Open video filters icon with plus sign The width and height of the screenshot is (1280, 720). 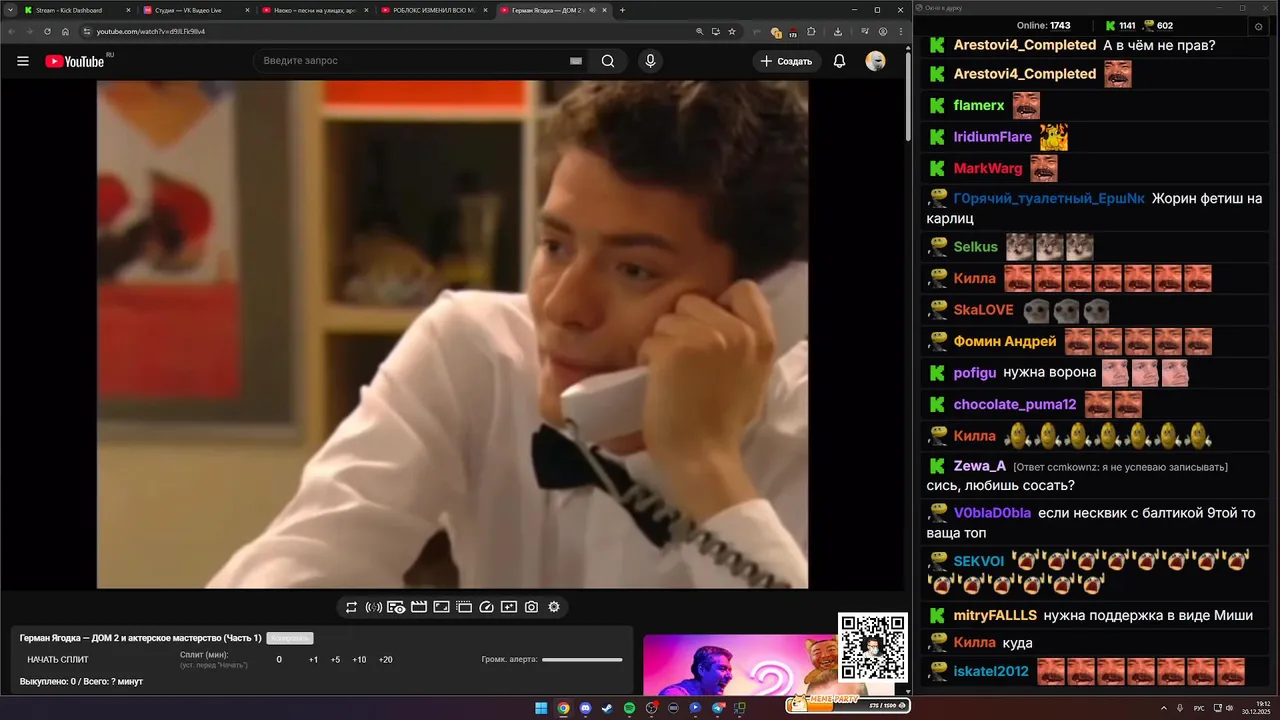(x=509, y=607)
